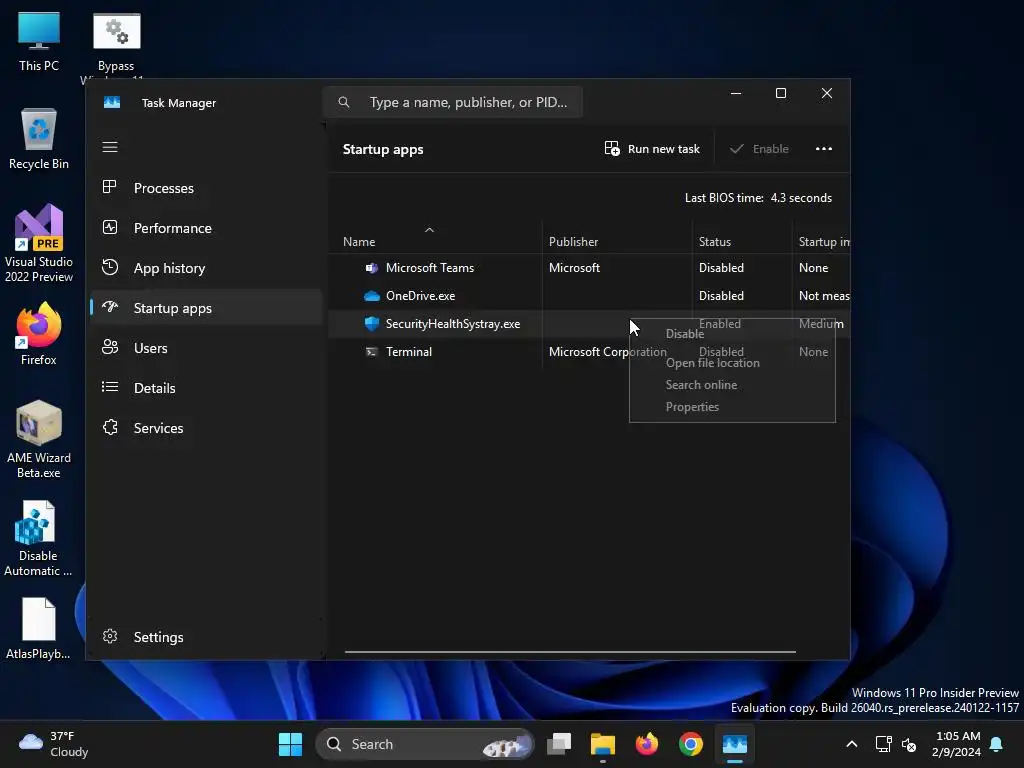
Task: Sort by the Publisher column header
Action: click(x=573, y=242)
